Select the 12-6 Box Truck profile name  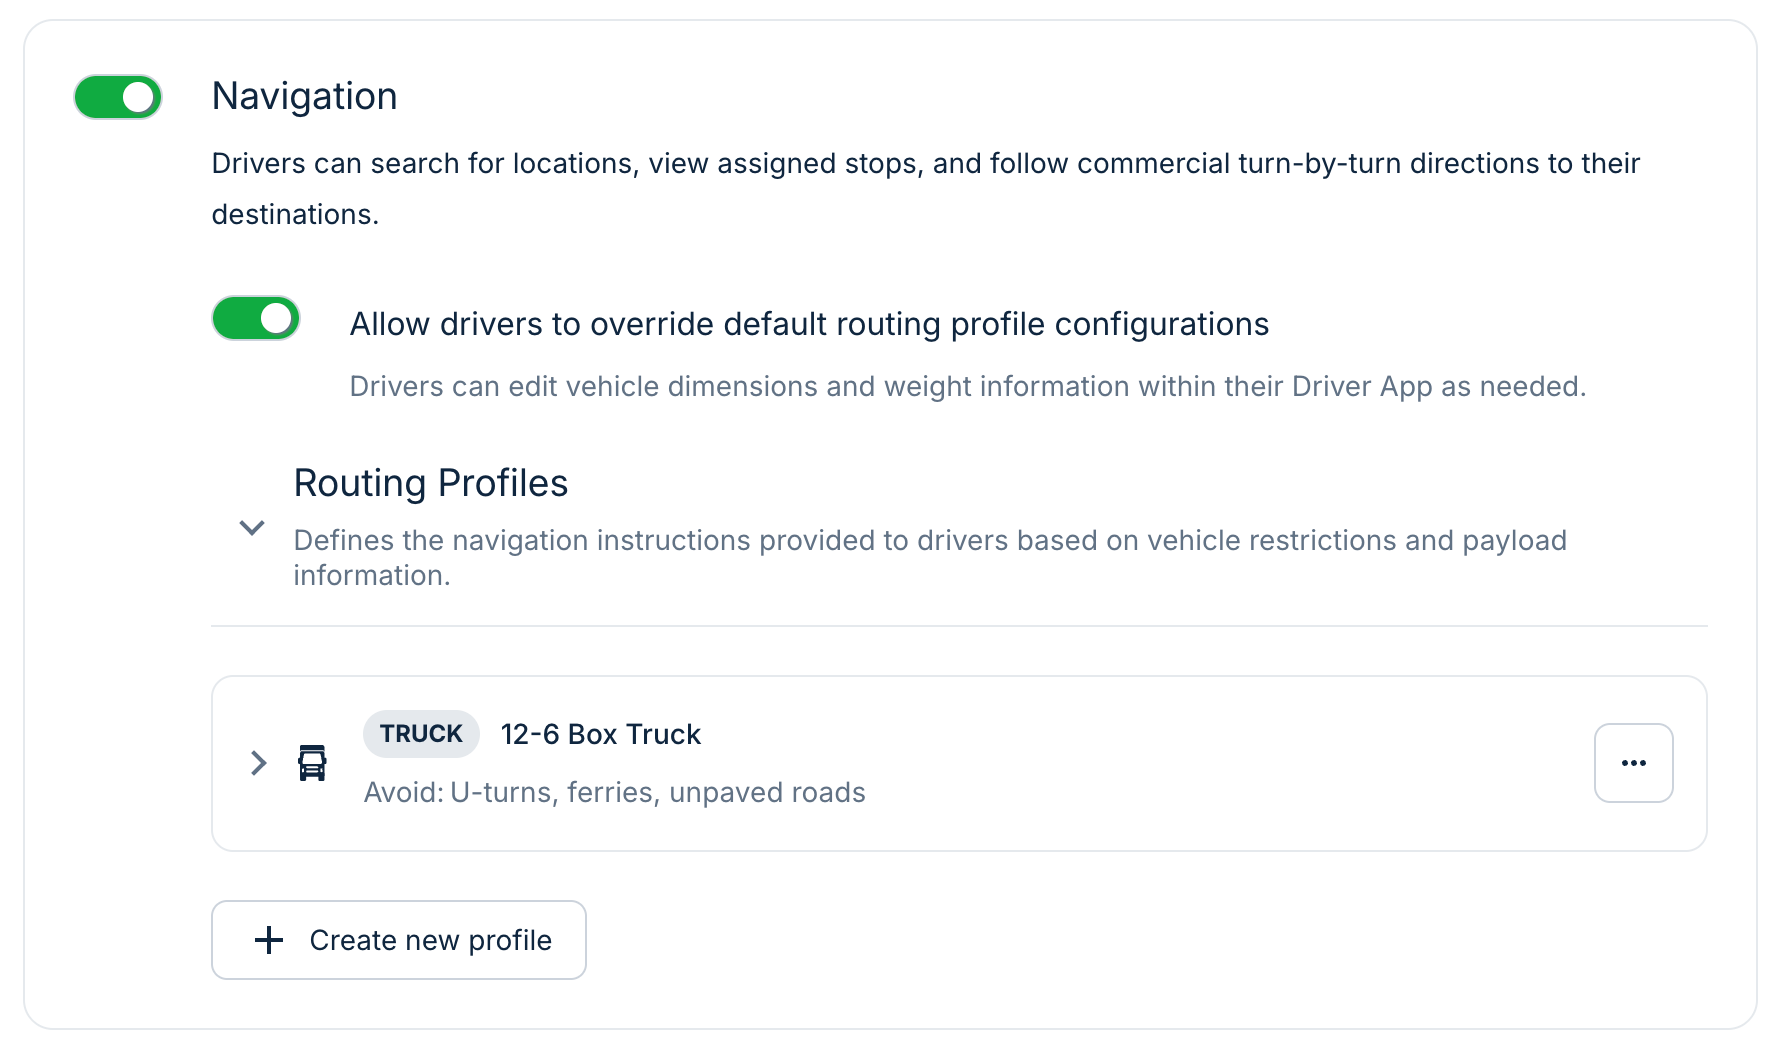[x=600, y=733]
